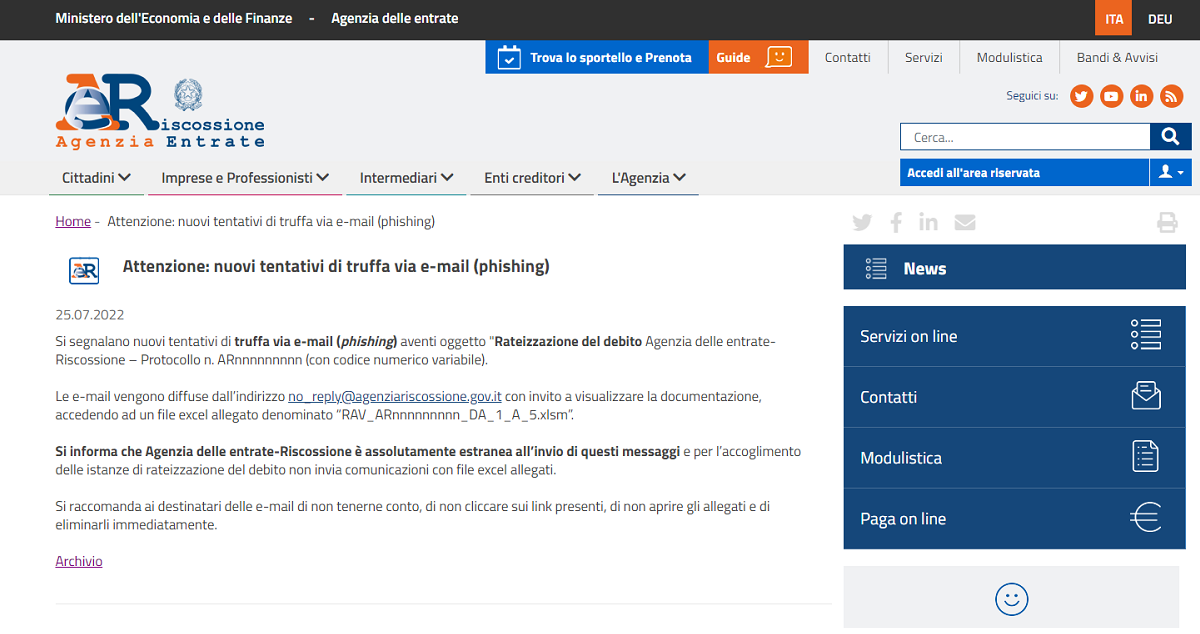Open the Archivio link

79,561
